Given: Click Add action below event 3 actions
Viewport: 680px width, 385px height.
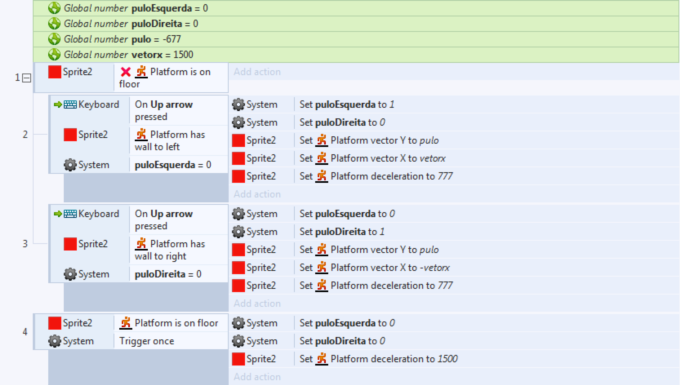Looking at the screenshot, I should (257, 303).
